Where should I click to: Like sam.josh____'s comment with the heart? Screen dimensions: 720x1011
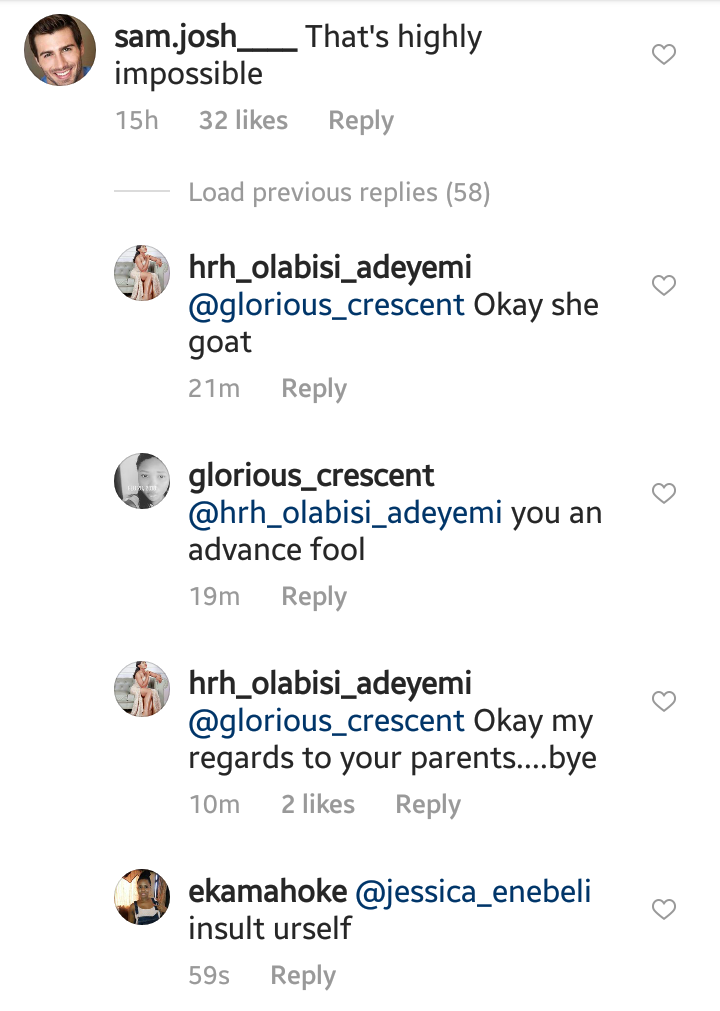point(664,55)
